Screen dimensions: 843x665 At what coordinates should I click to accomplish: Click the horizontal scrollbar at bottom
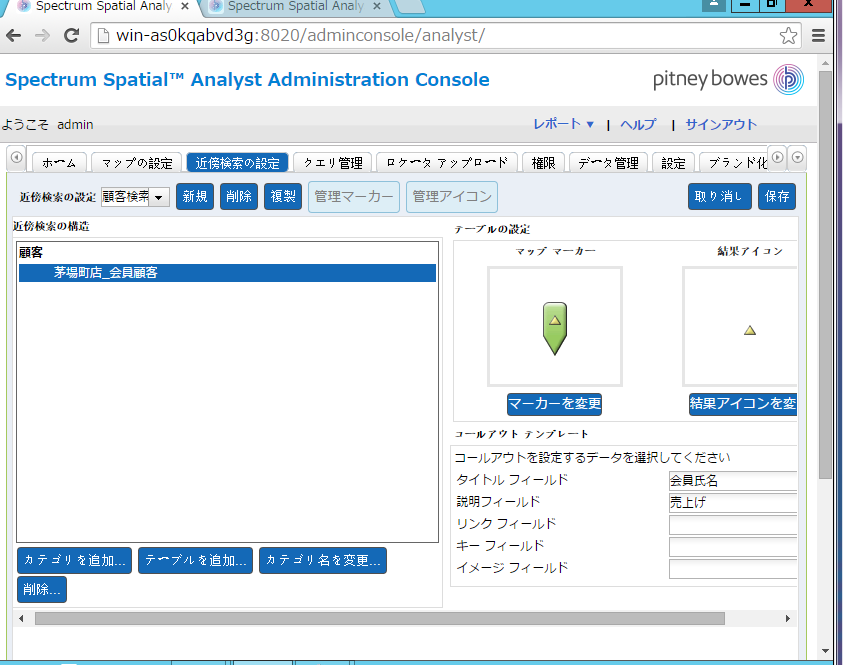tap(380, 619)
